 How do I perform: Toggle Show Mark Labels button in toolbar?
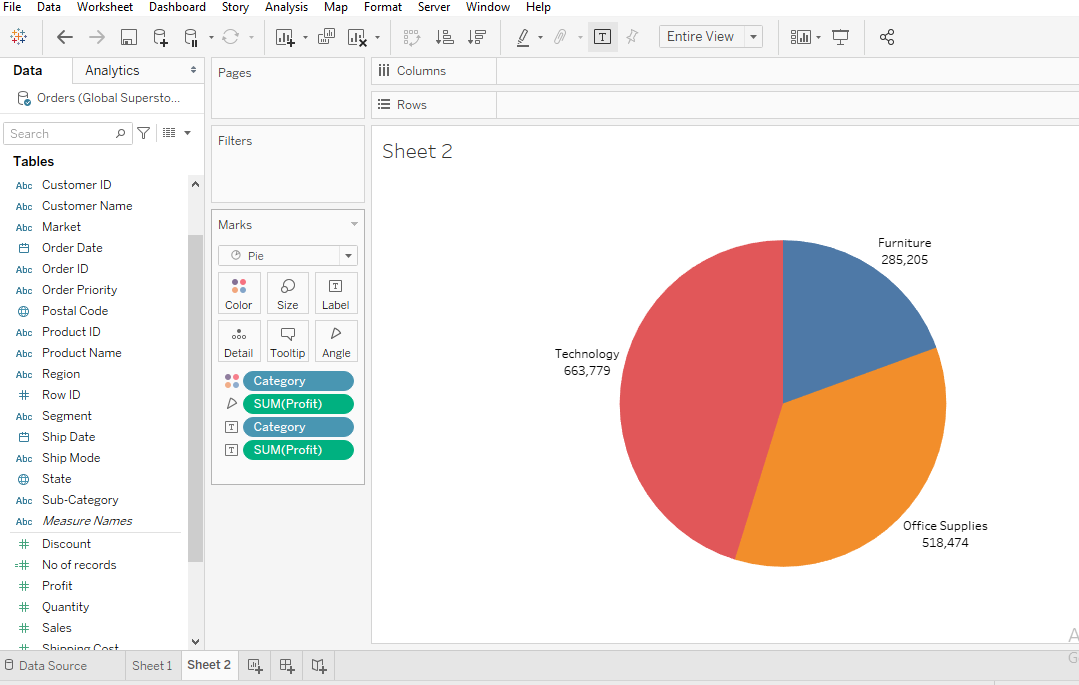point(602,37)
